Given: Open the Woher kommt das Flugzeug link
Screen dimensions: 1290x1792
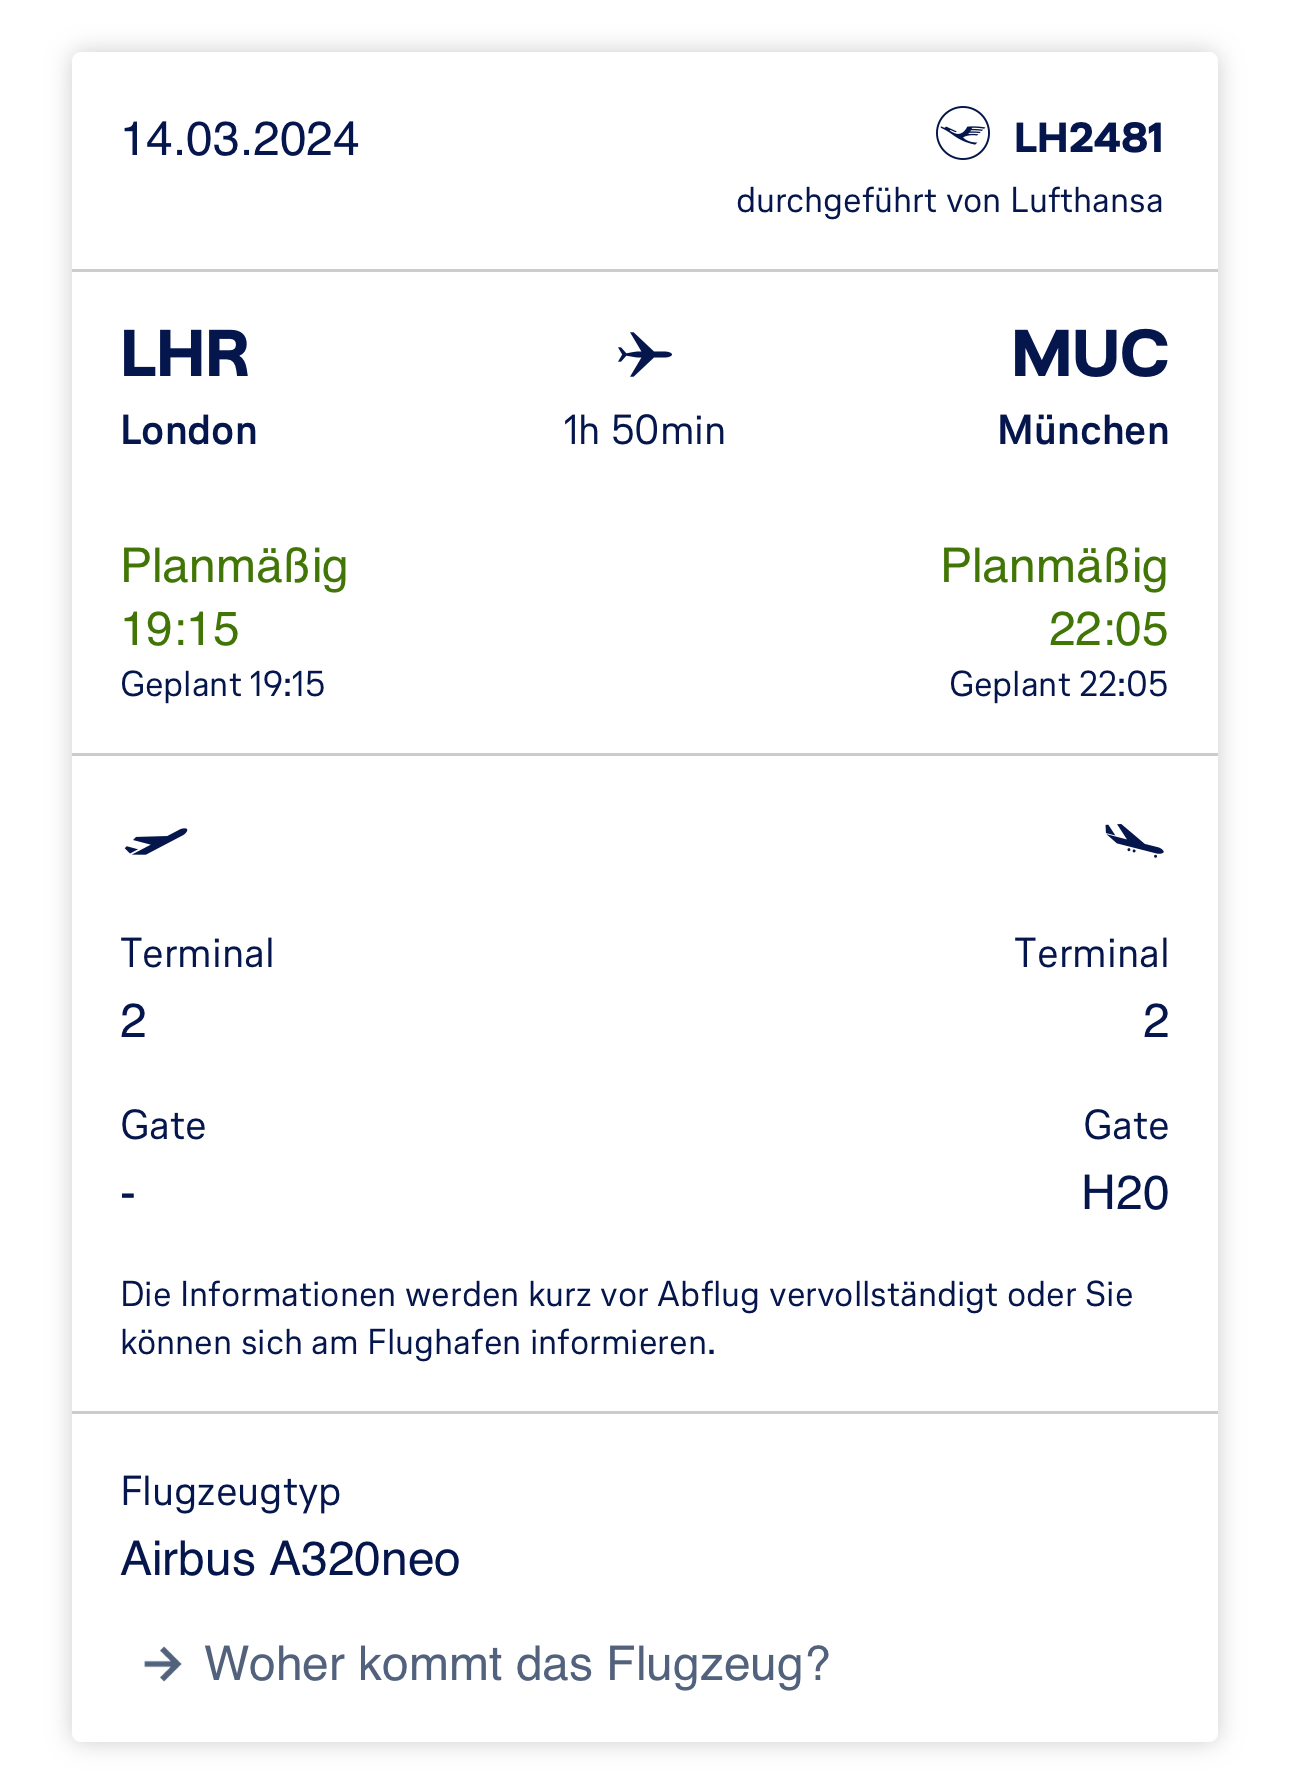Looking at the screenshot, I should (x=517, y=1664).
